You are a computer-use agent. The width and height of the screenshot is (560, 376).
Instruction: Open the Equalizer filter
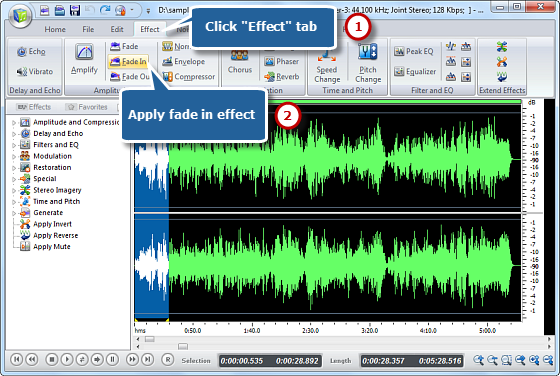[x=415, y=72]
